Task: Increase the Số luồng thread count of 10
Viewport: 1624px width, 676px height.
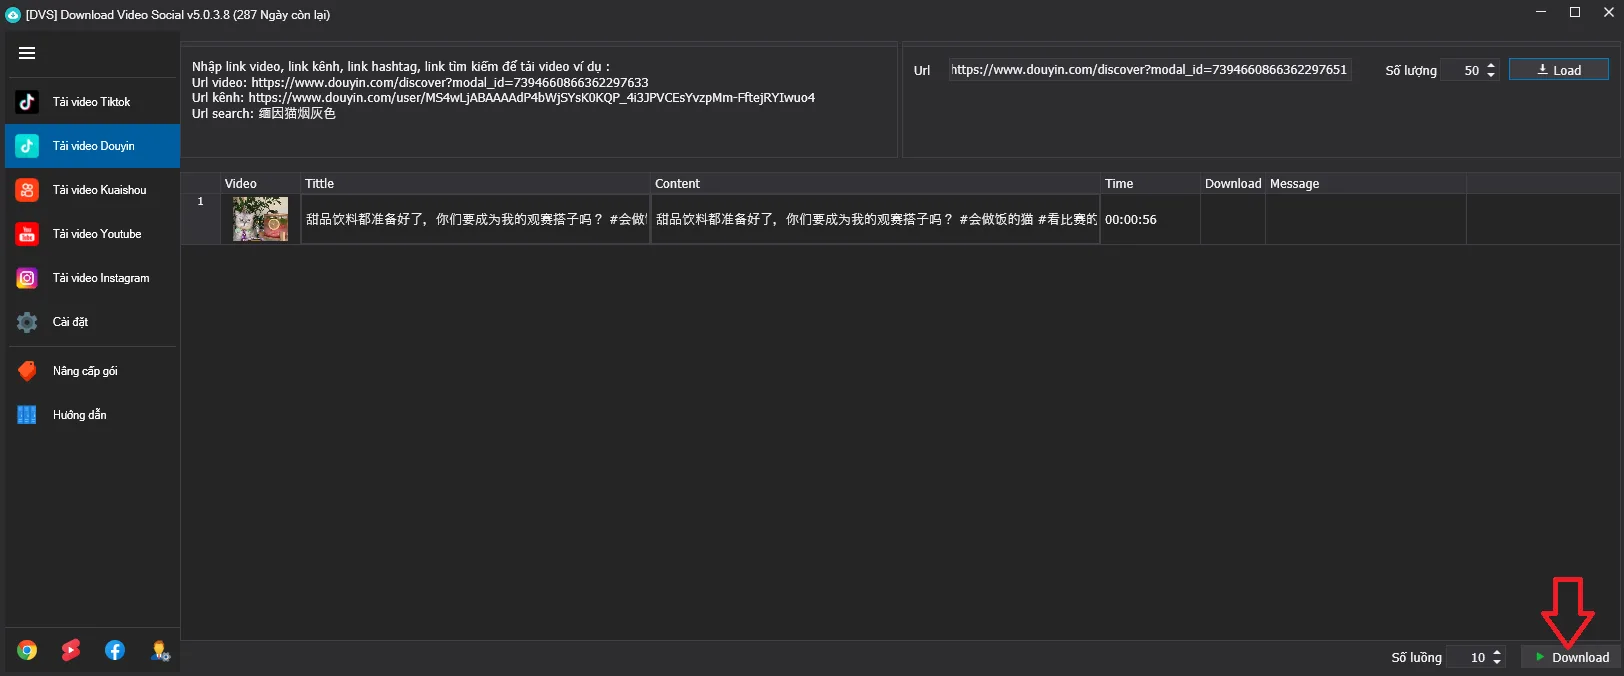Action: point(1497,652)
